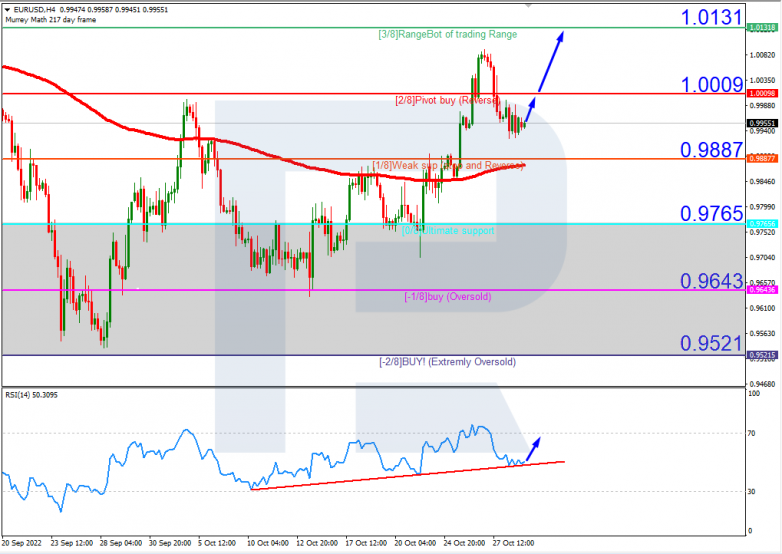This screenshot has width=782, height=554.
Task: Click the 1.01318 green price tag
Action: [763, 28]
